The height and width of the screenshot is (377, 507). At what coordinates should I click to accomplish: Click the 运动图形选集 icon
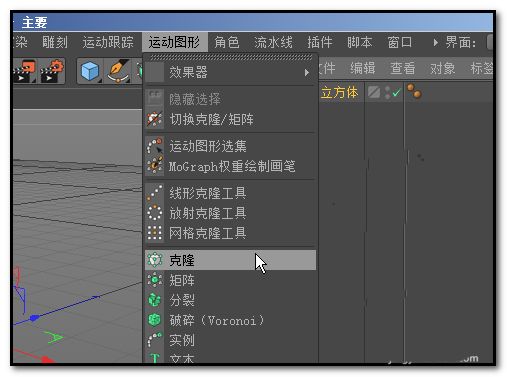(155, 146)
